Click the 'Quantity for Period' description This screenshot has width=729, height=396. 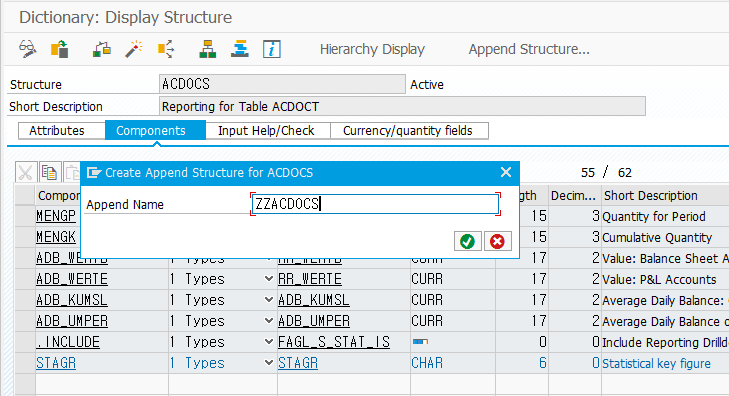pyautogui.click(x=654, y=217)
